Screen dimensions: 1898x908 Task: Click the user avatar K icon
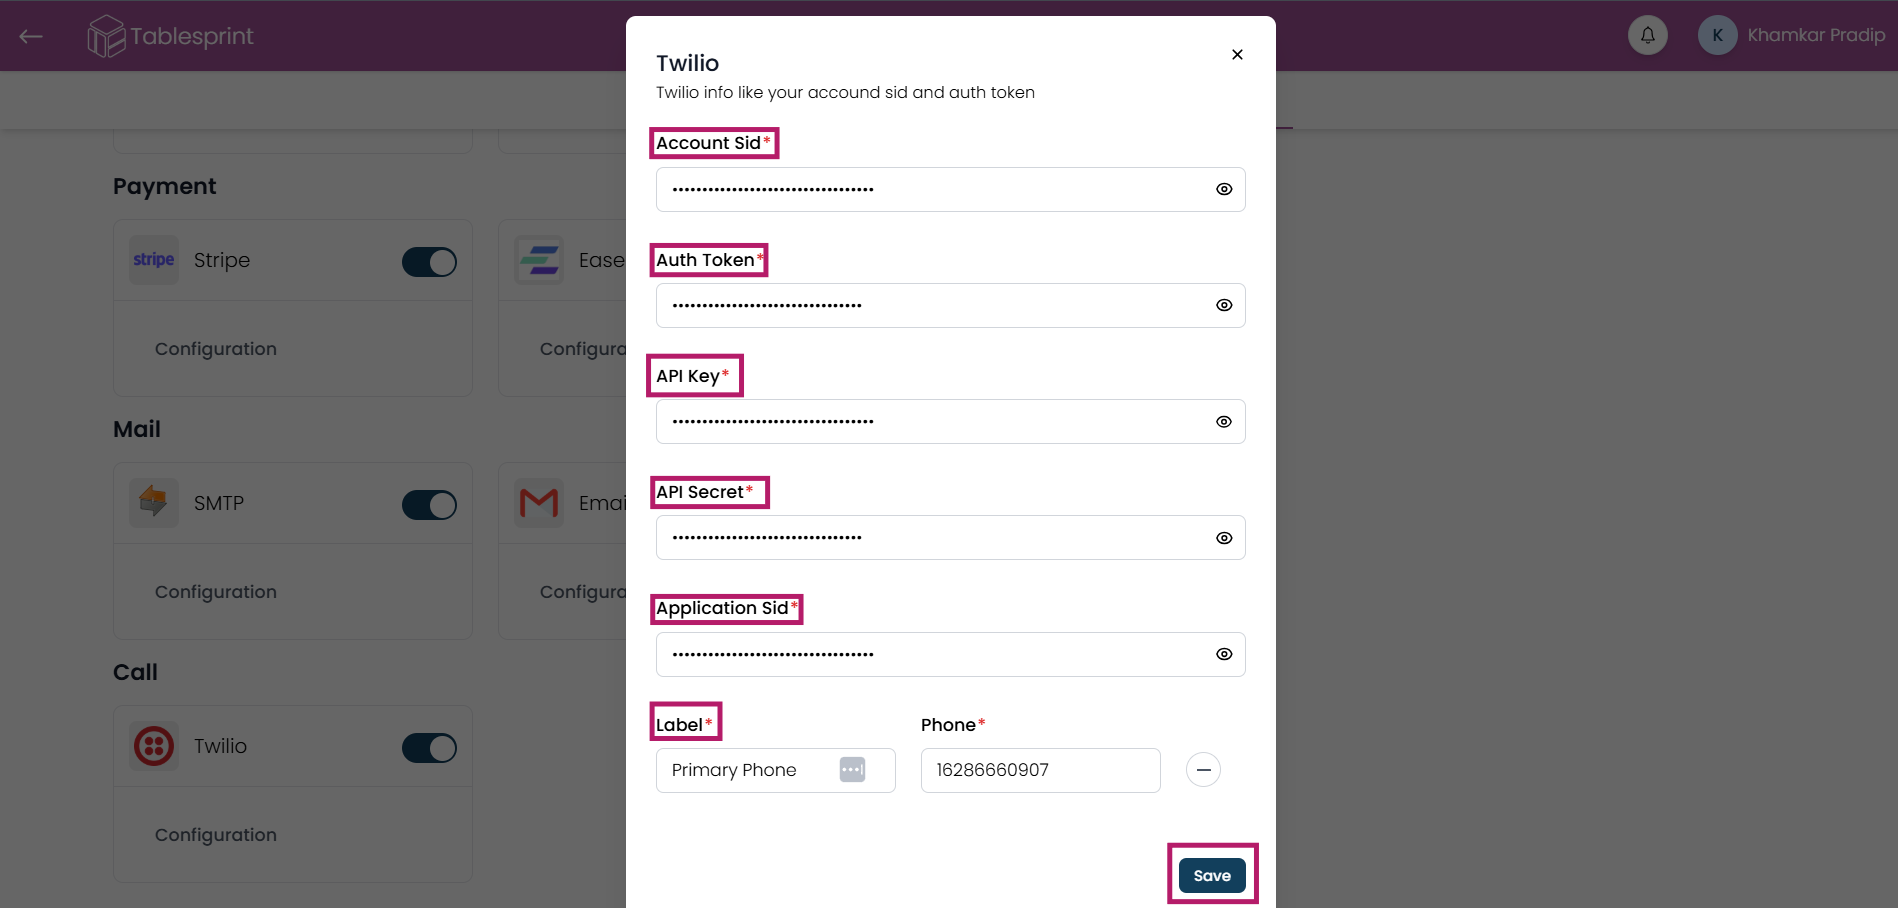(x=1717, y=36)
